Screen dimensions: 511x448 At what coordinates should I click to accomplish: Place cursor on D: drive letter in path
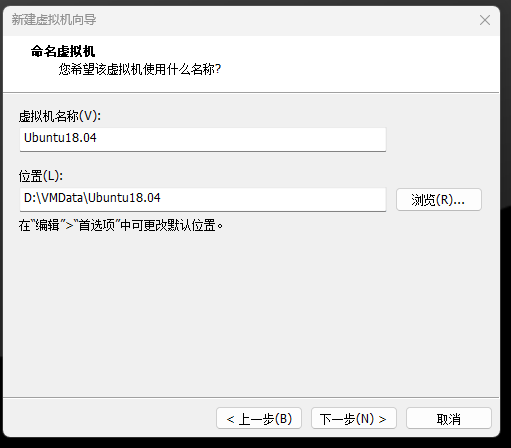[30, 198]
